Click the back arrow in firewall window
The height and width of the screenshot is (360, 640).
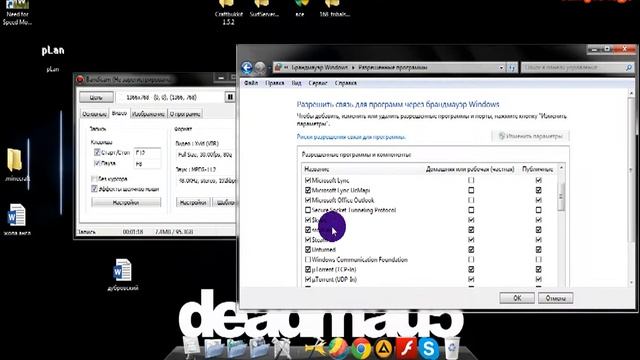(x=247, y=67)
